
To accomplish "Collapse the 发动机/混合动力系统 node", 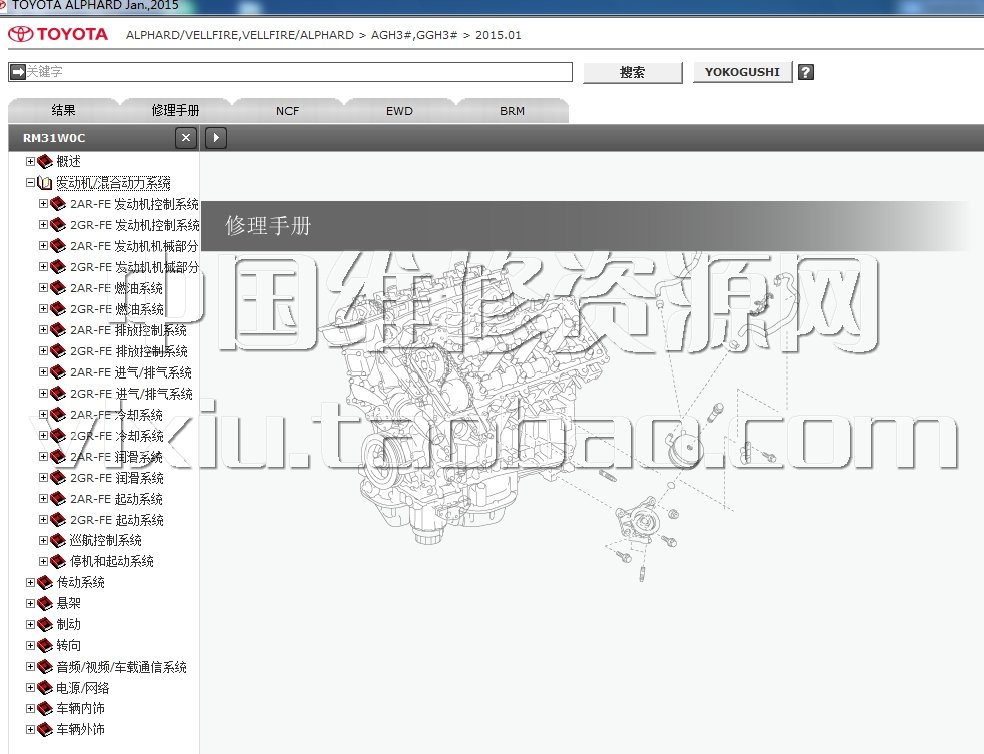I will click(x=30, y=183).
